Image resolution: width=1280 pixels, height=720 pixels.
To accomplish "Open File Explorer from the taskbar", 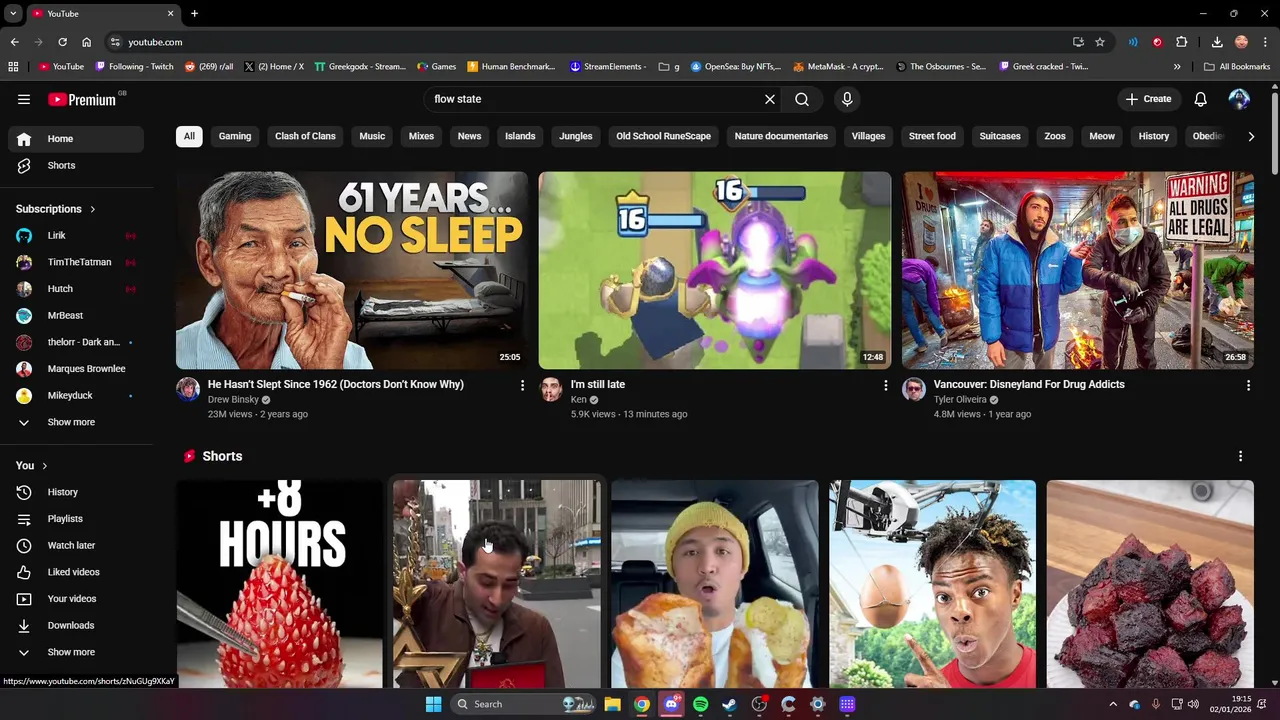I will tap(612, 704).
